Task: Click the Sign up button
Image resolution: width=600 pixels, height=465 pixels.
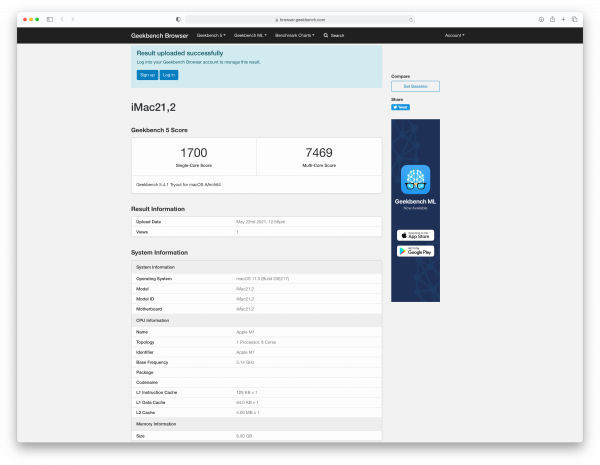Action: tap(147, 75)
